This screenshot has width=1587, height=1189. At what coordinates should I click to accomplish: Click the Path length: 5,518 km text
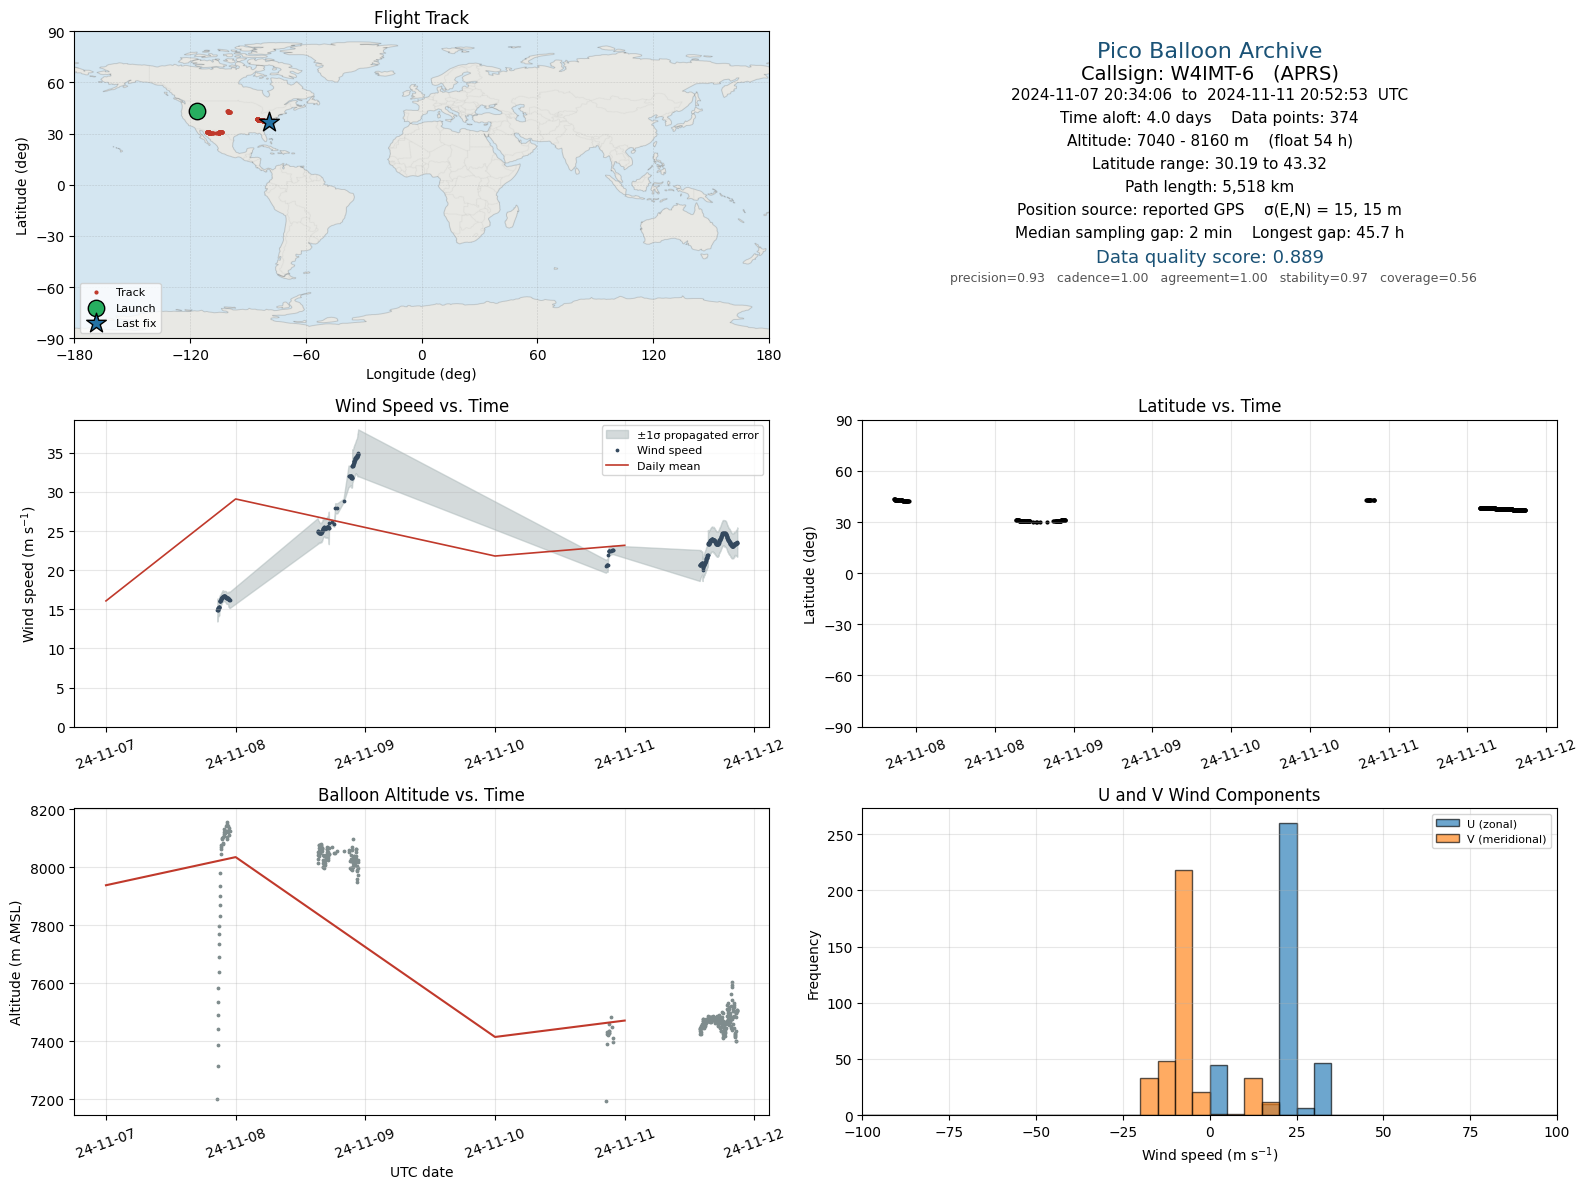(x=1209, y=187)
